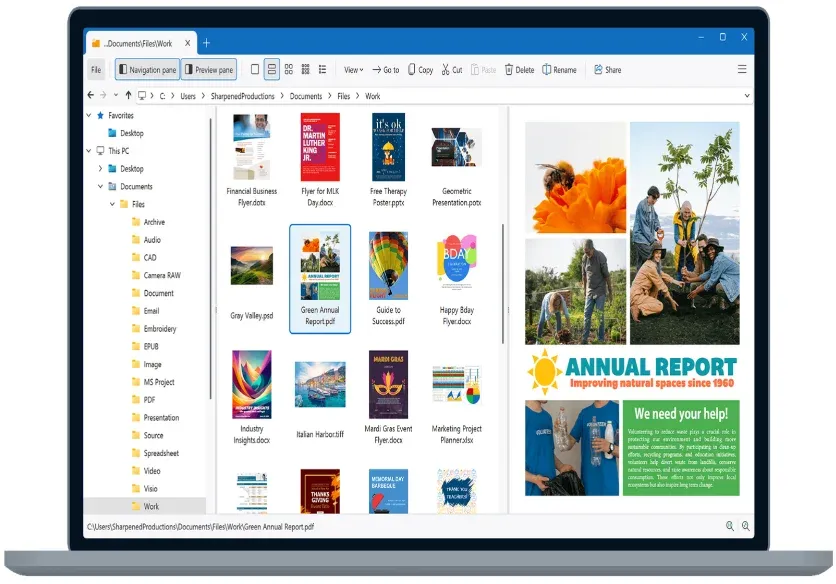
Task: Click the Rename toolbar button
Action: click(559, 70)
